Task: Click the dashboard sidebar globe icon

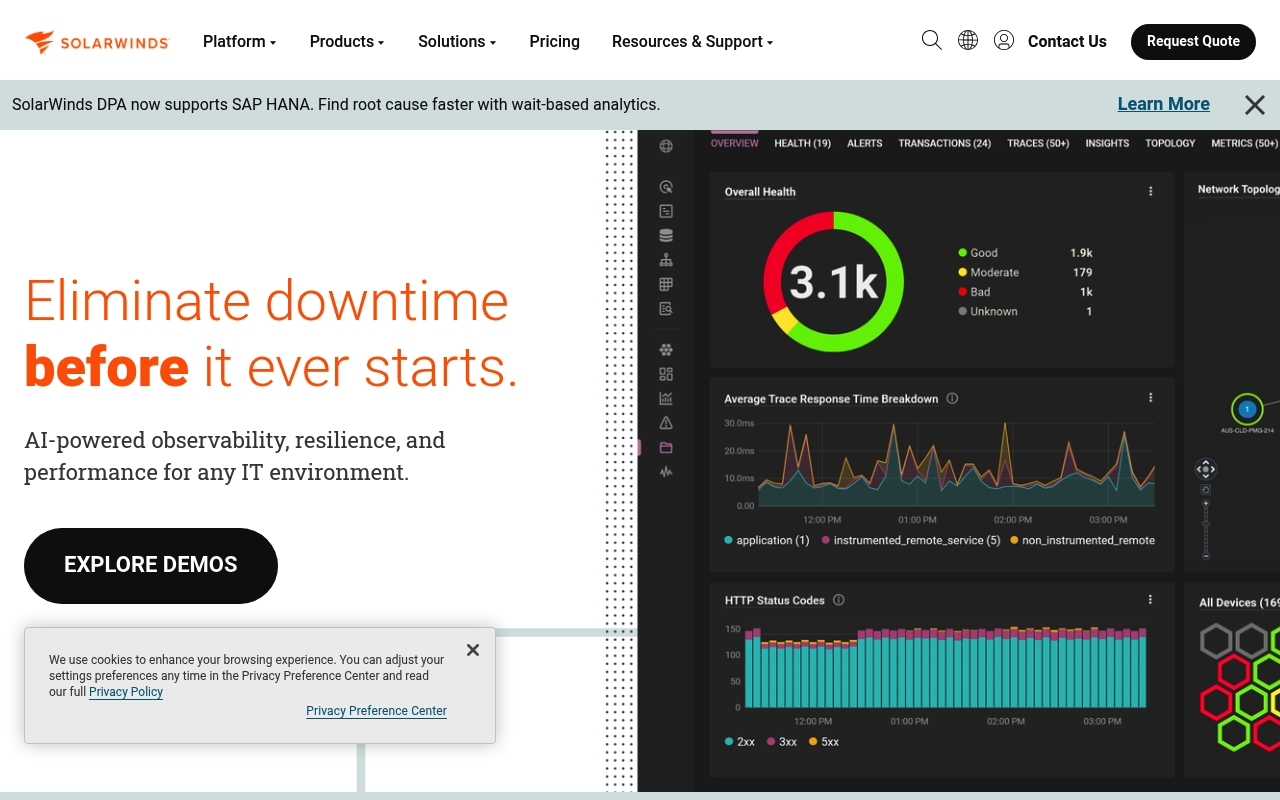Action: click(666, 146)
